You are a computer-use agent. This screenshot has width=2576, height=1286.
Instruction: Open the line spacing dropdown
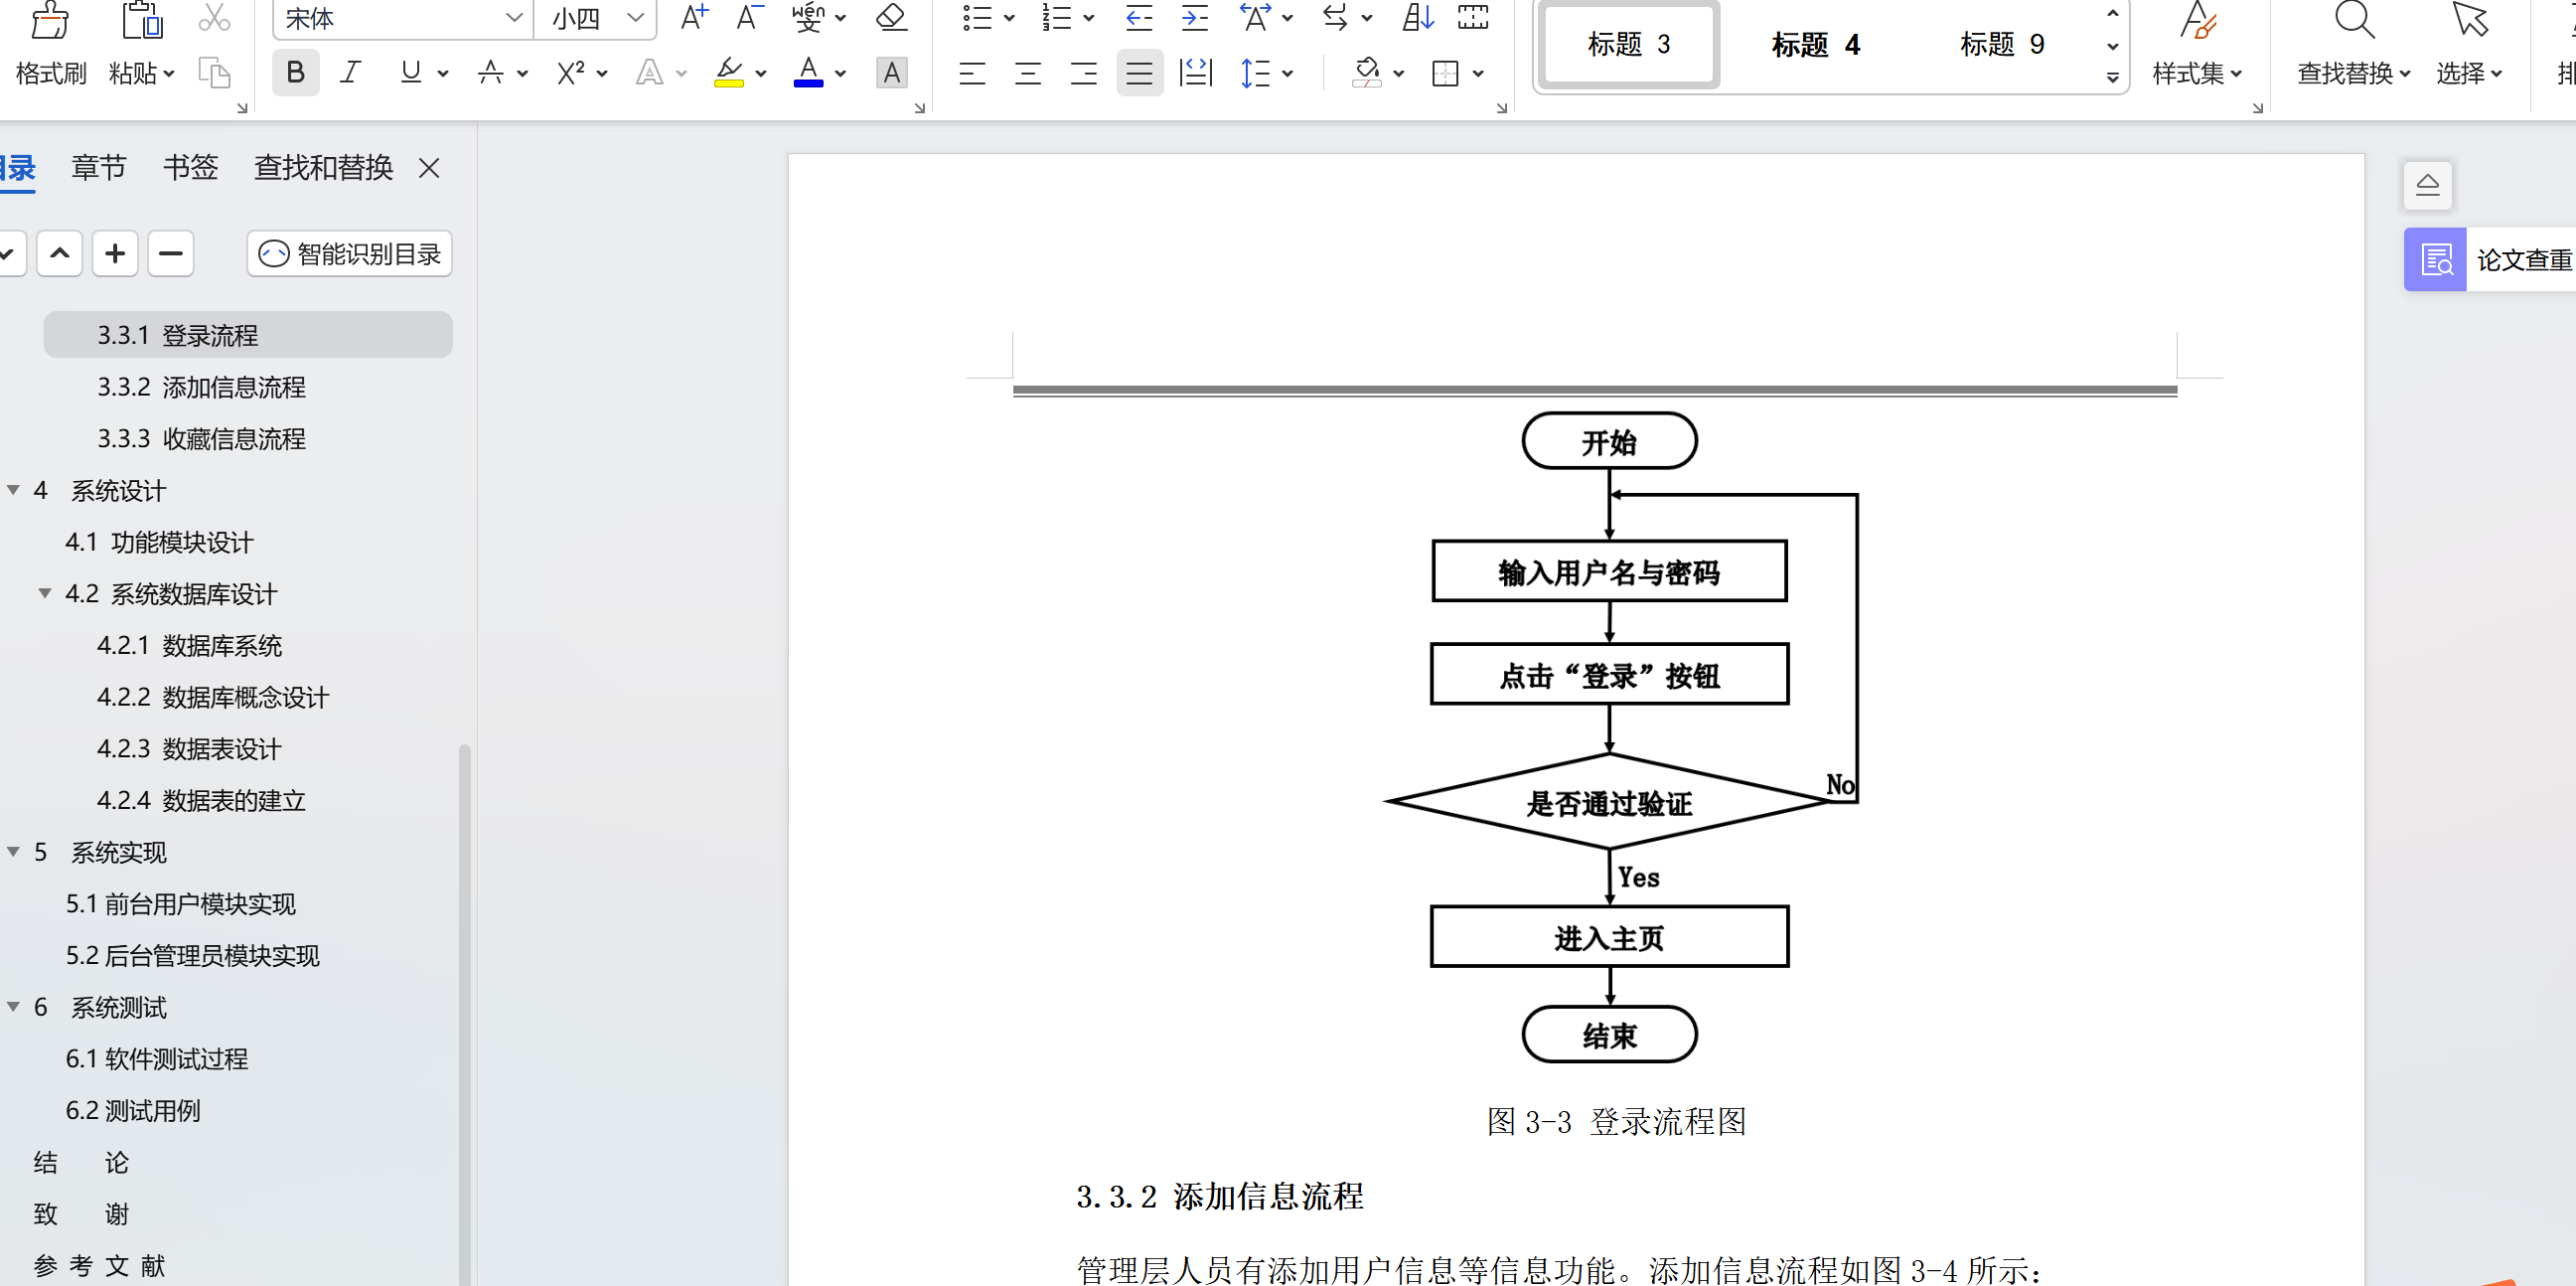pyautogui.click(x=1267, y=72)
